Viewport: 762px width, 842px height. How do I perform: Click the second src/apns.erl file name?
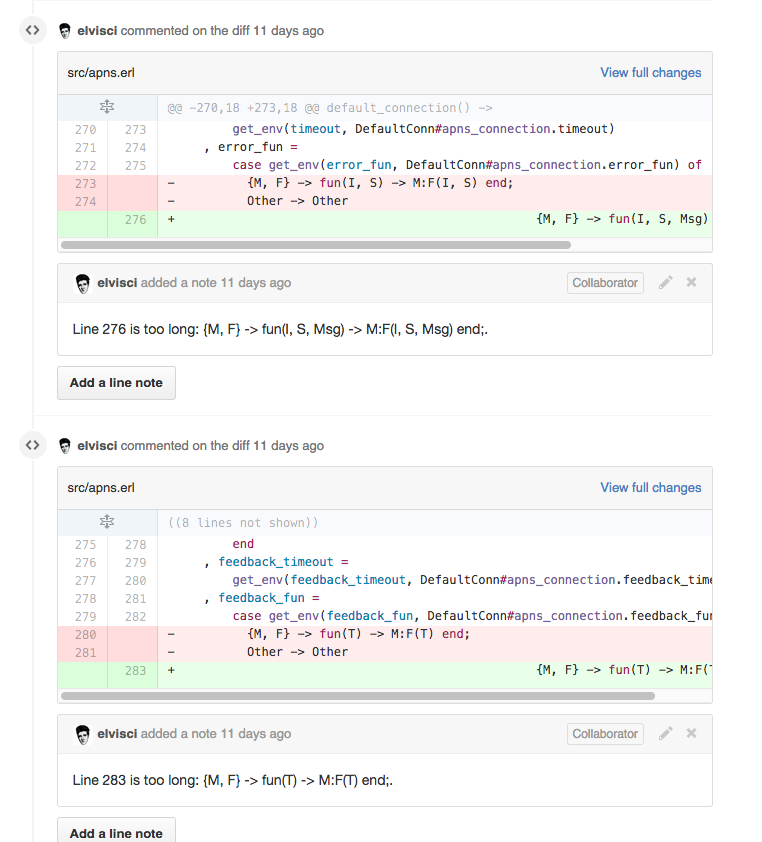(x=101, y=488)
